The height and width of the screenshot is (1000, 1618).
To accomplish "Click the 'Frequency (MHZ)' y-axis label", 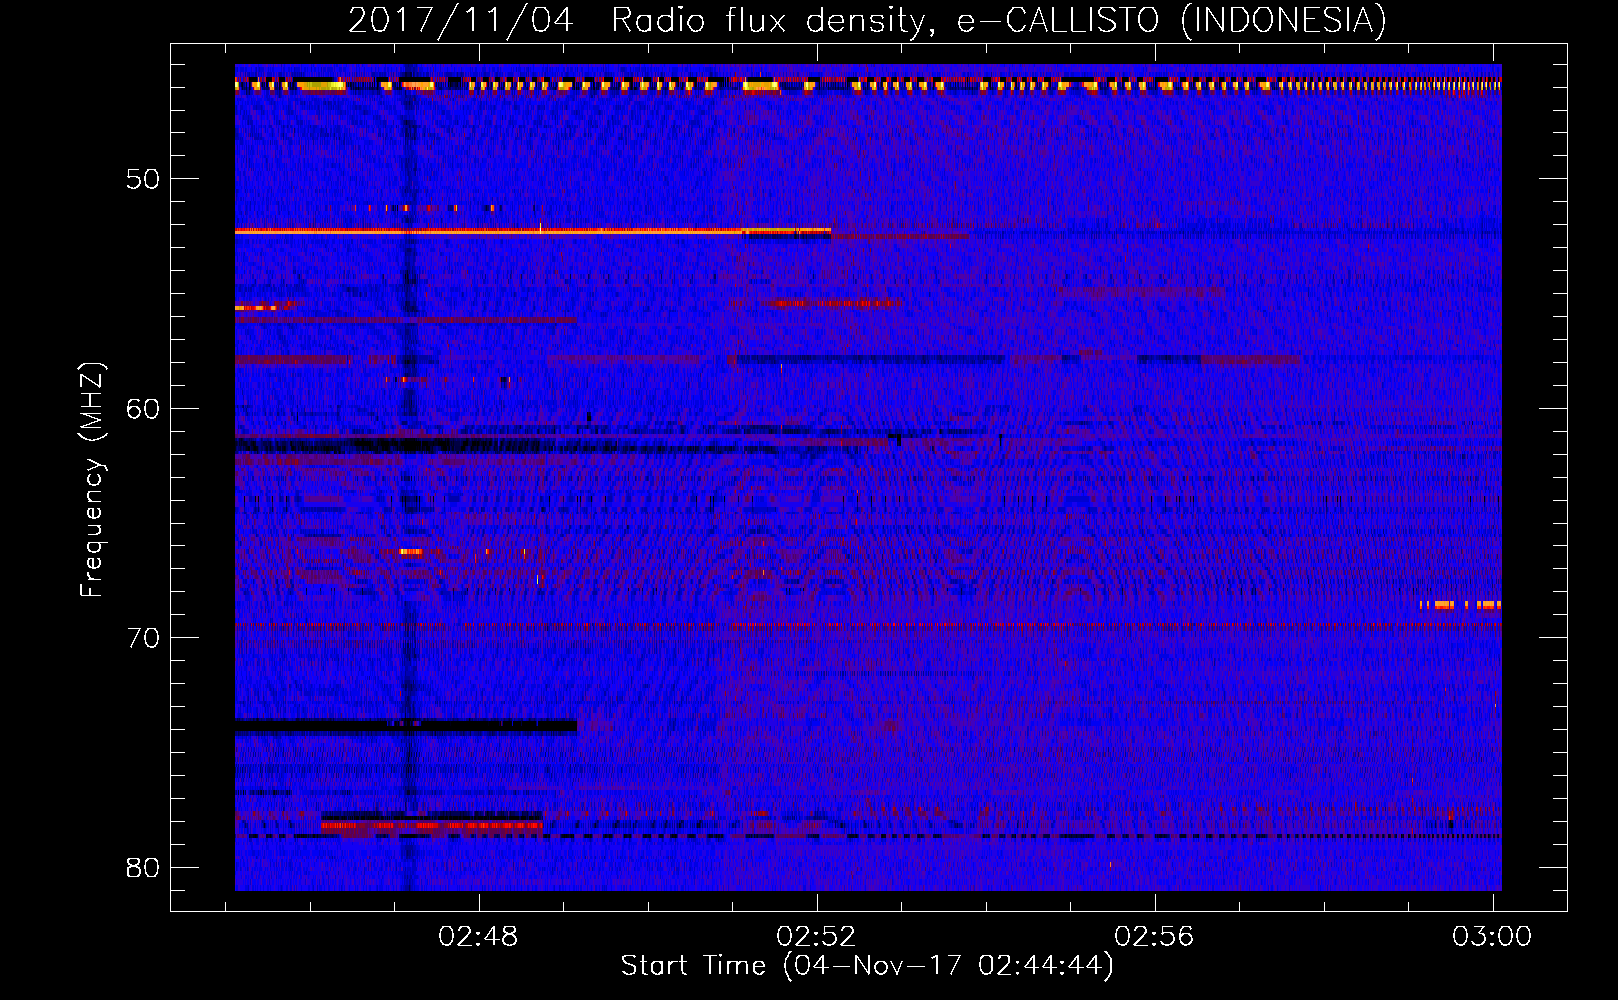I will (92, 480).
